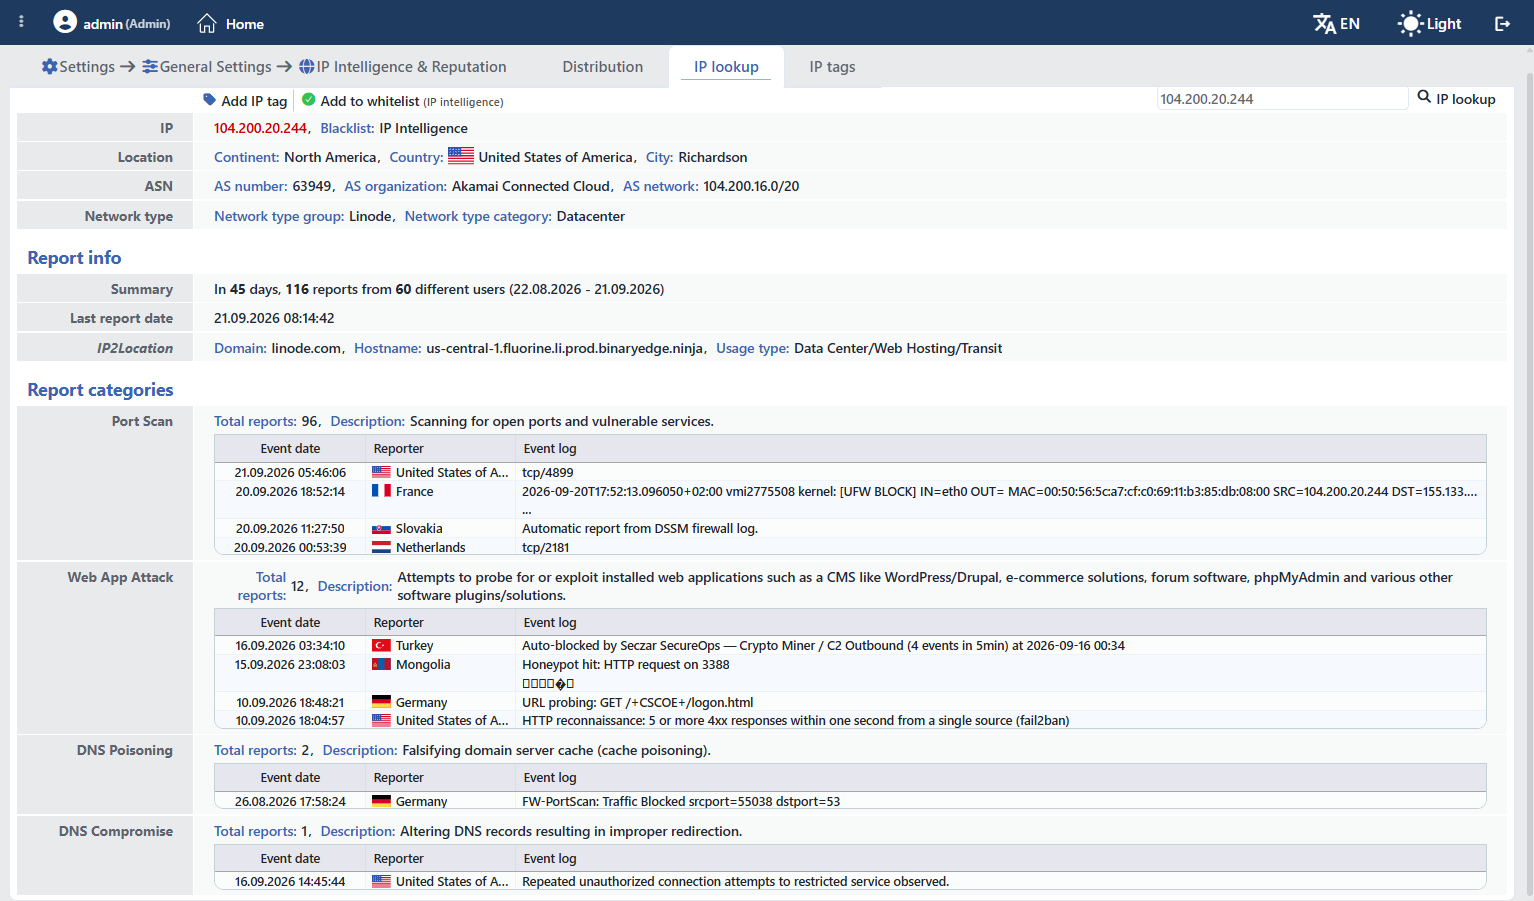Switch to the Distribution tab
This screenshot has height=901, width=1534.
click(x=603, y=67)
